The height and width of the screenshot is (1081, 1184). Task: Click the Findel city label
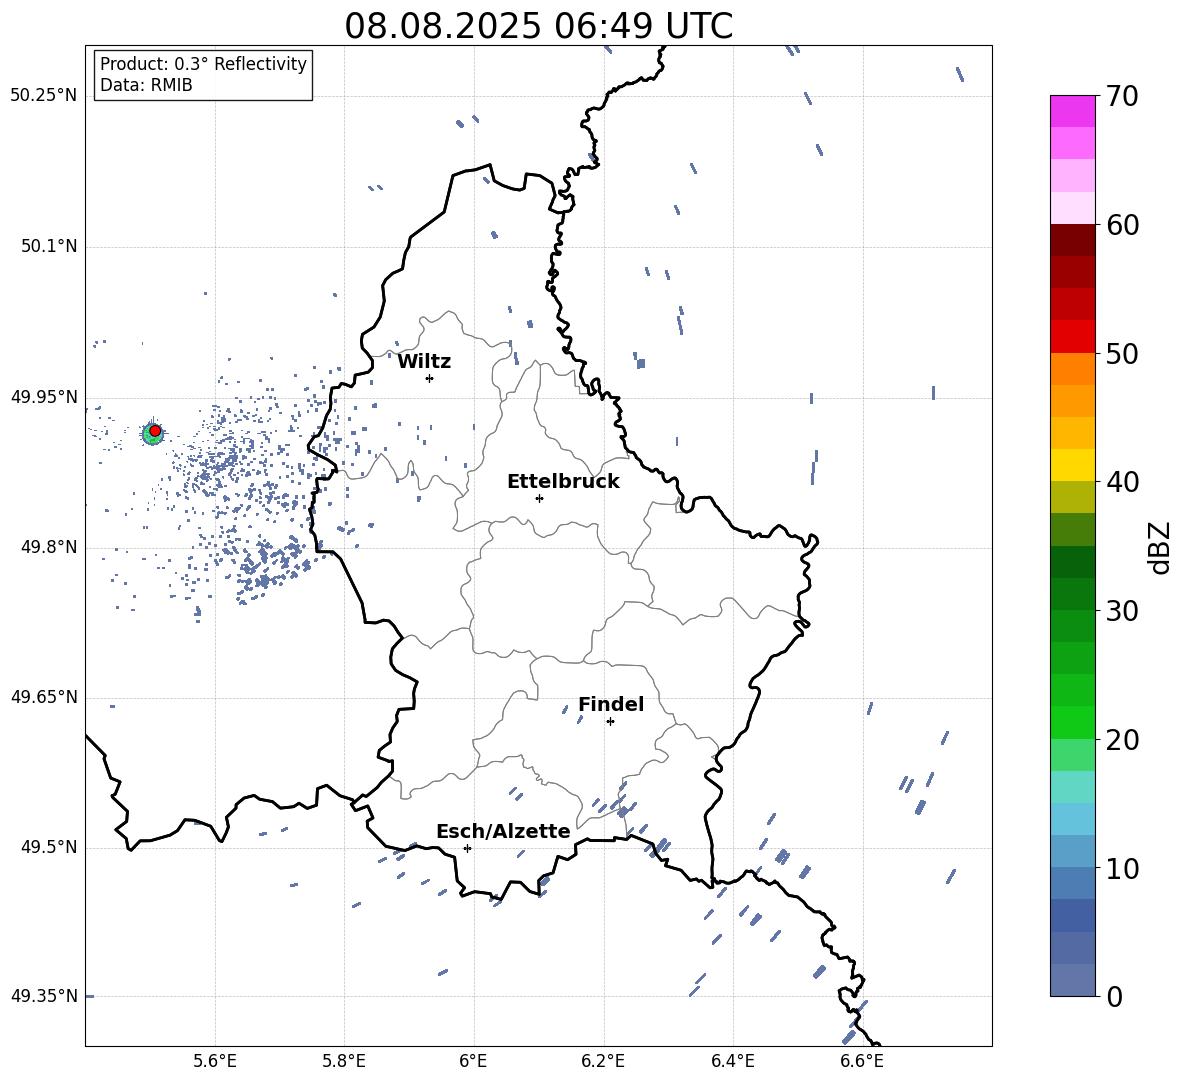pyautogui.click(x=611, y=704)
